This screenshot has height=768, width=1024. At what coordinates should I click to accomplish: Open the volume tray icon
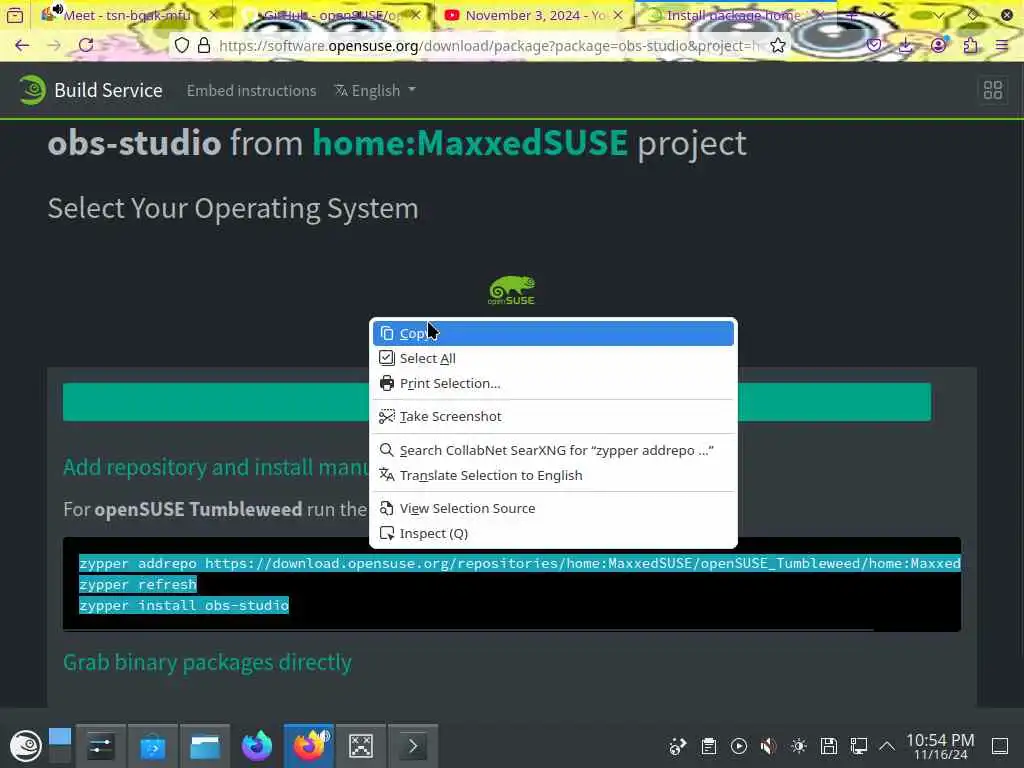pyautogui.click(x=769, y=746)
